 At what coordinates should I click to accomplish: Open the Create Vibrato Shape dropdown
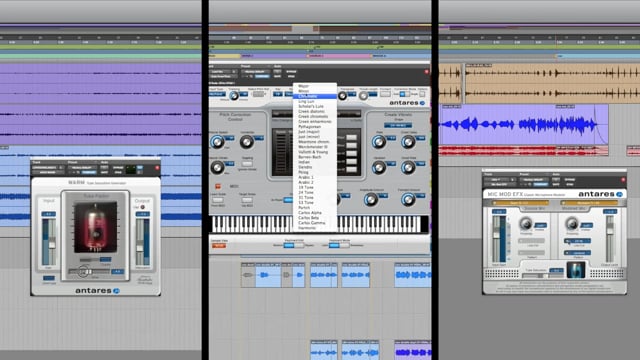[398, 125]
